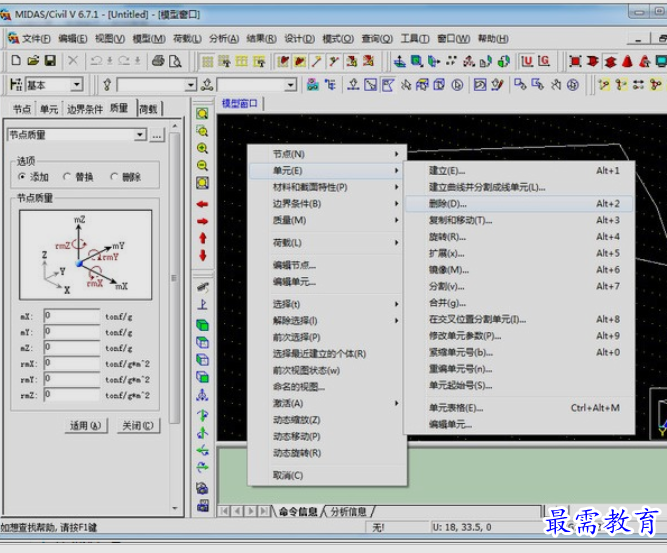The width and height of the screenshot is (667, 553).
Task: Choose 取消(C) in the context menu
Action: point(327,475)
